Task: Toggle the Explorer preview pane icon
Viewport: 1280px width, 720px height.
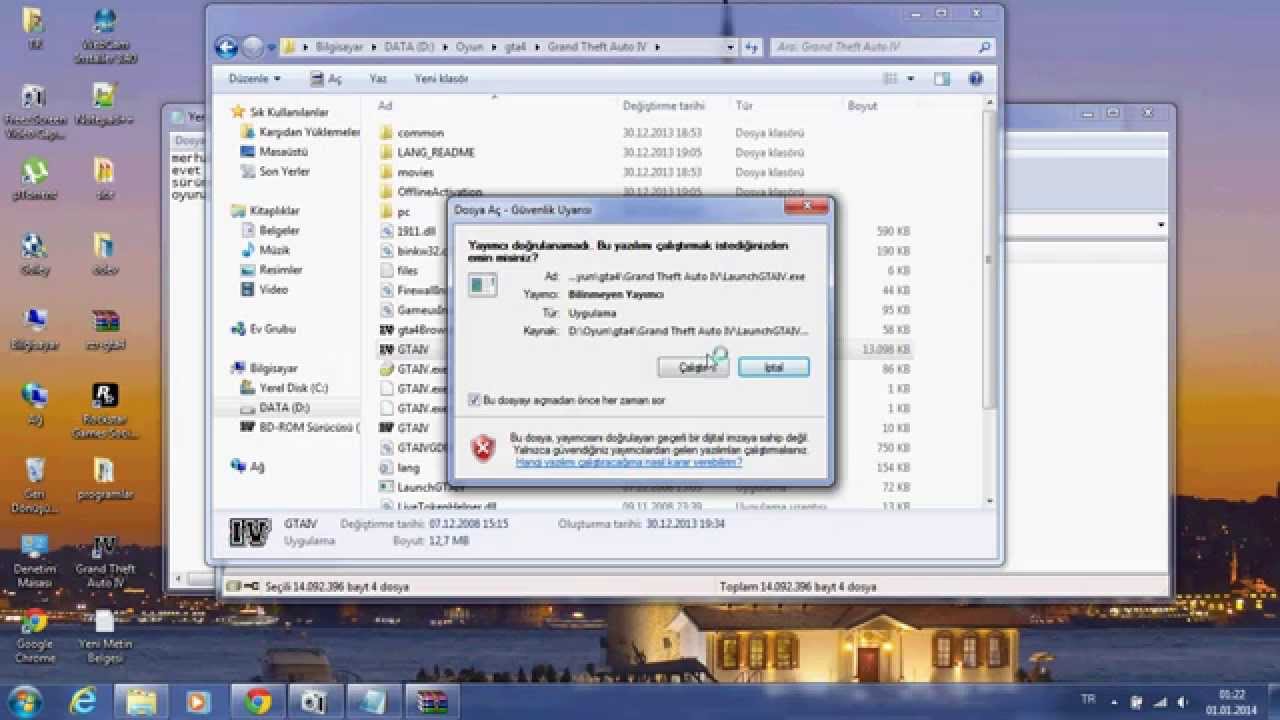Action: coord(942,78)
